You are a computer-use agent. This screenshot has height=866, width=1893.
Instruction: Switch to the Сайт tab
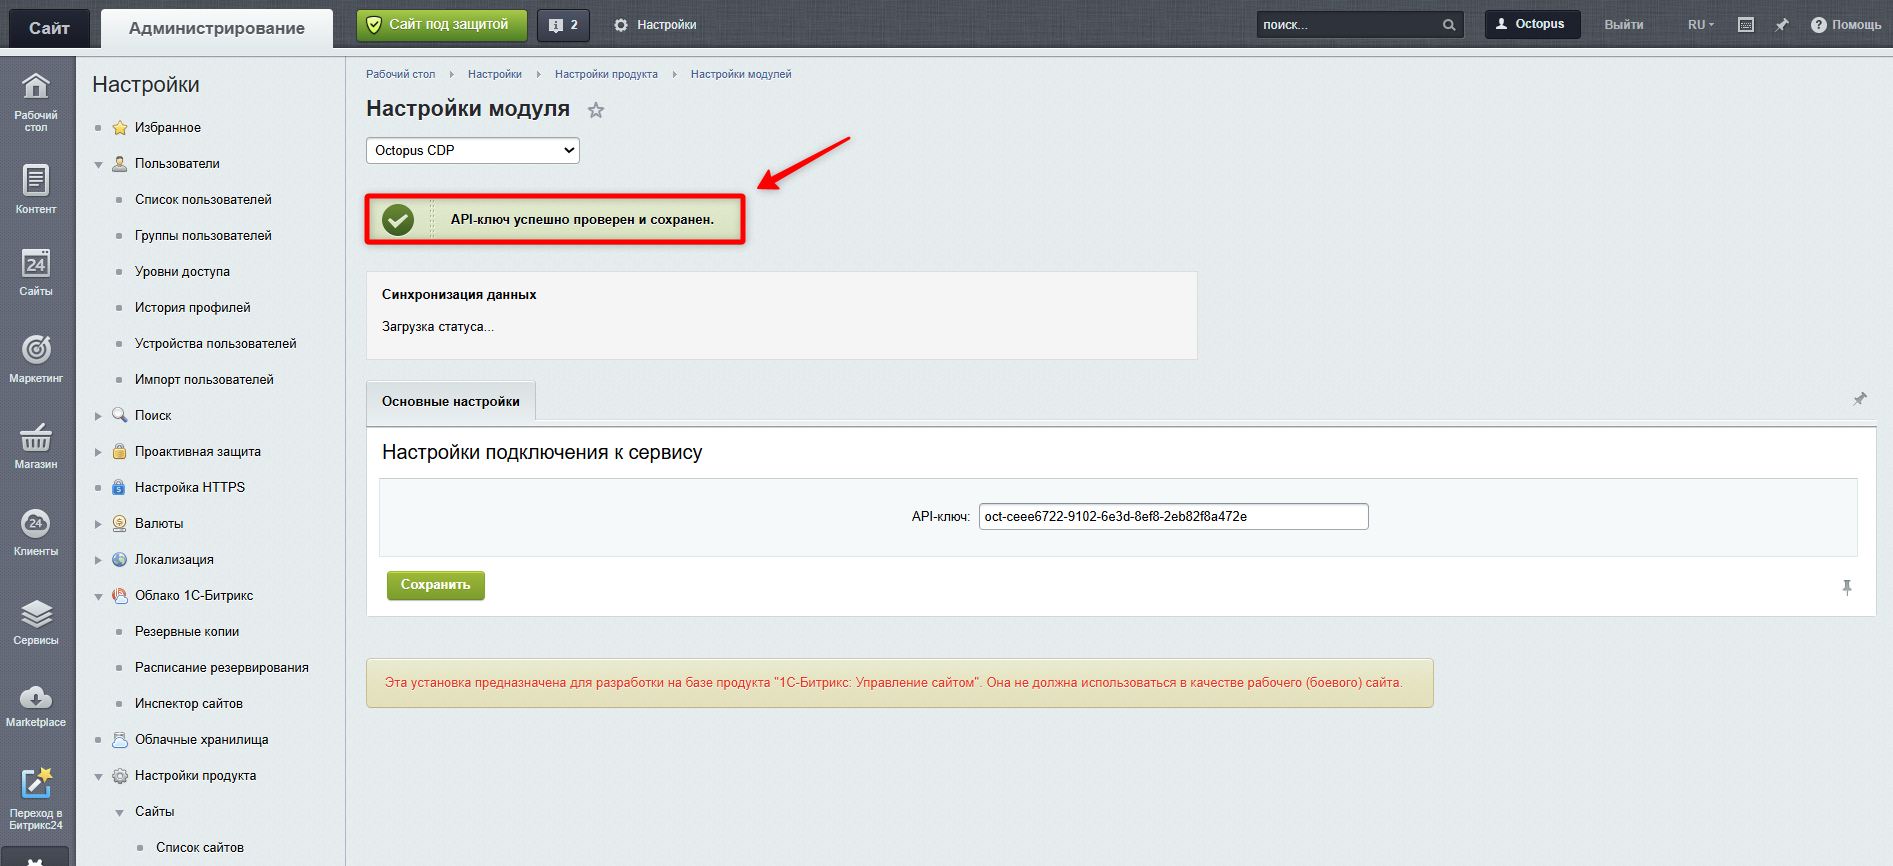pyautogui.click(x=49, y=28)
